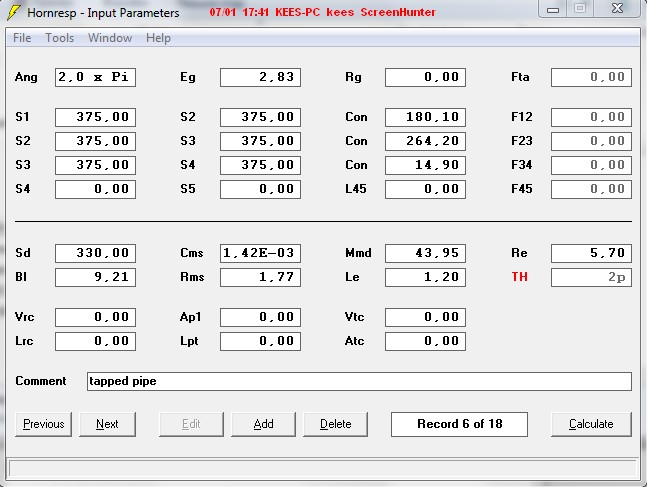This screenshot has height=487, width=647.
Task: Click the Ang label
Action: (x=26, y=78)
